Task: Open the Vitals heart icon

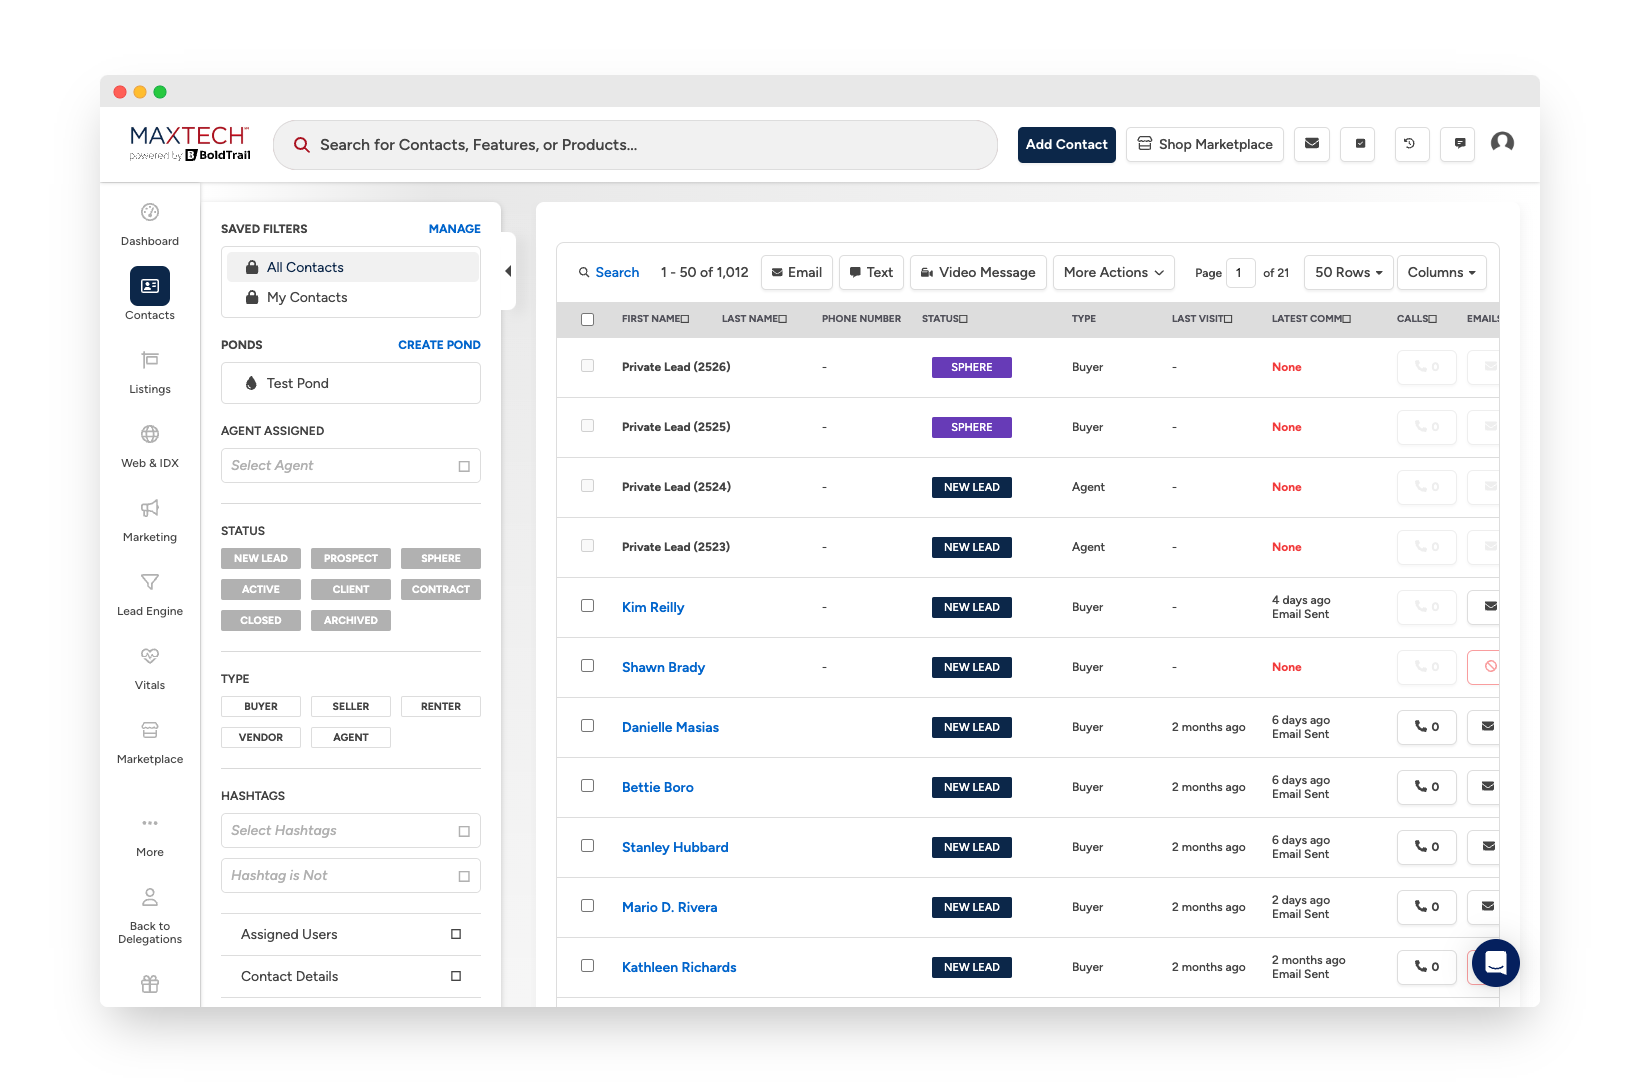Action: pyautogui.click(x=150, y=657)
